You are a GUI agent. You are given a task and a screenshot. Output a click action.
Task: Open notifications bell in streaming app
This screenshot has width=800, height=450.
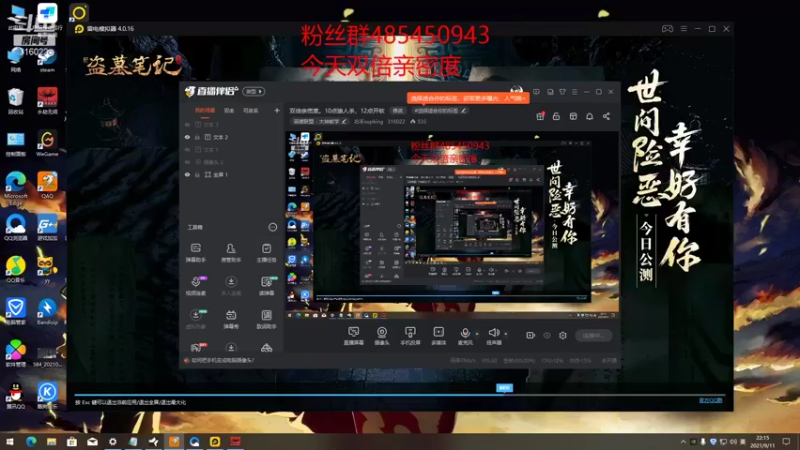coord(589,116)
